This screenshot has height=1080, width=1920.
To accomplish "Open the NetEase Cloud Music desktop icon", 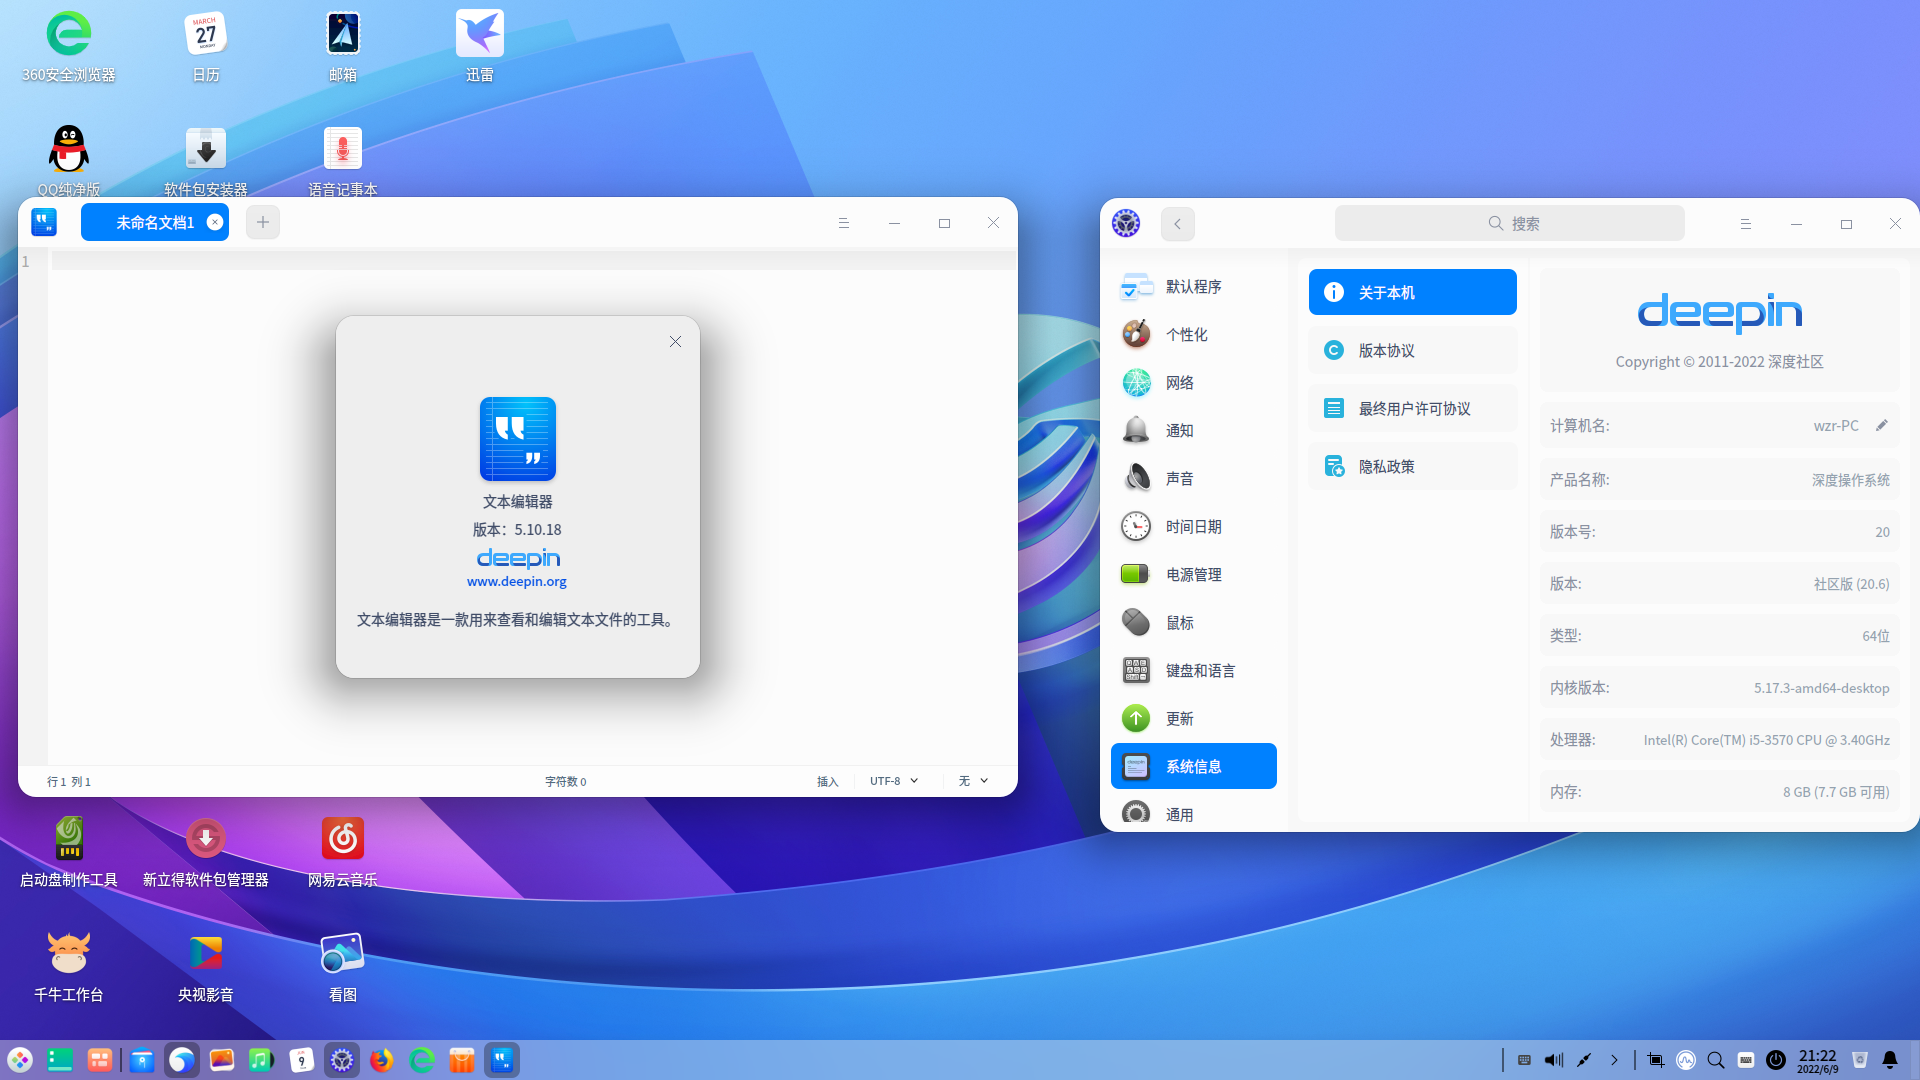I will 342,839.
